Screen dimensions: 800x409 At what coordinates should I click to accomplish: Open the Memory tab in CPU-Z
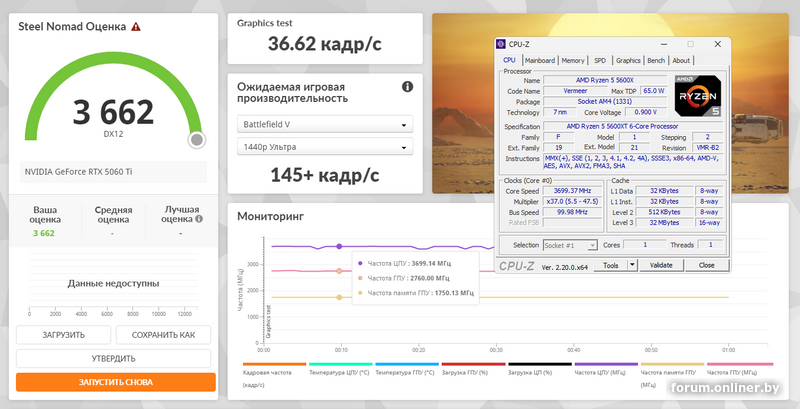(572, 60)
